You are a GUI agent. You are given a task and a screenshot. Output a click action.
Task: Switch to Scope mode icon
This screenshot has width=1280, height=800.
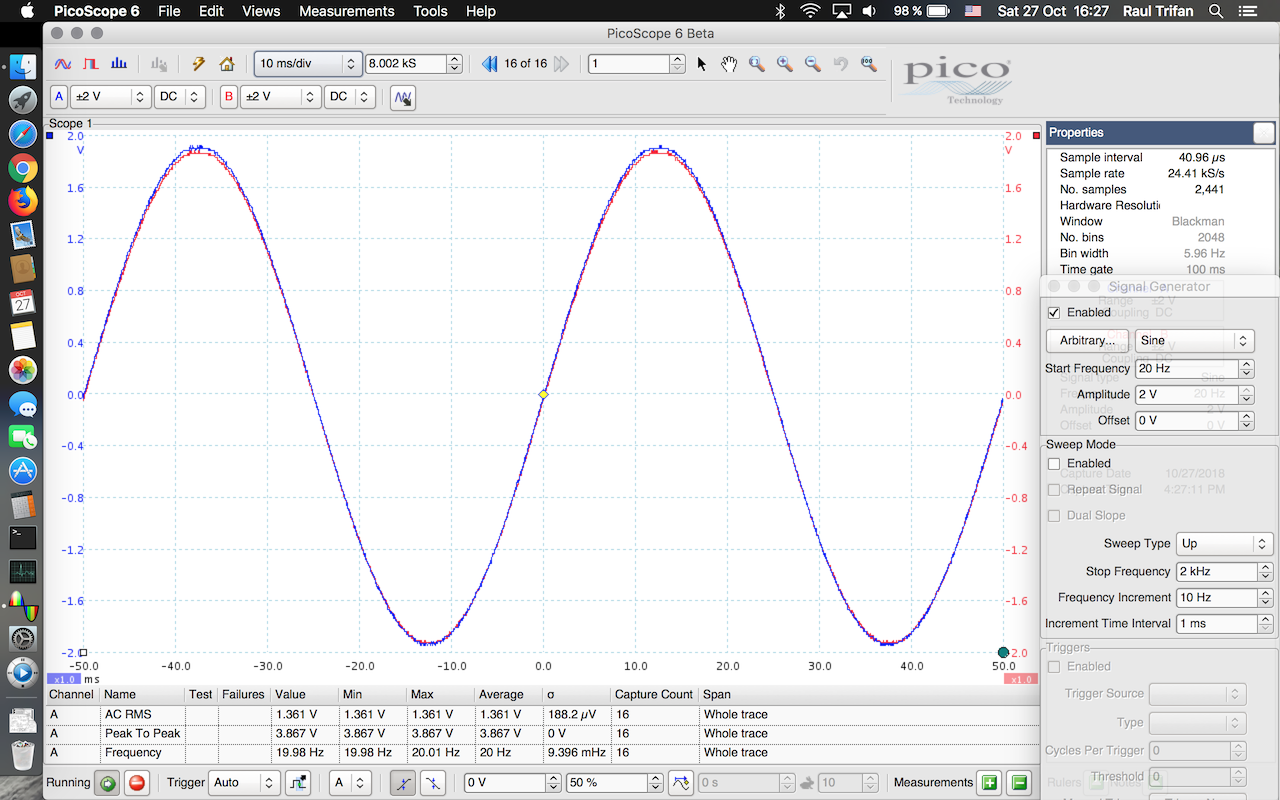pos(62,64)
